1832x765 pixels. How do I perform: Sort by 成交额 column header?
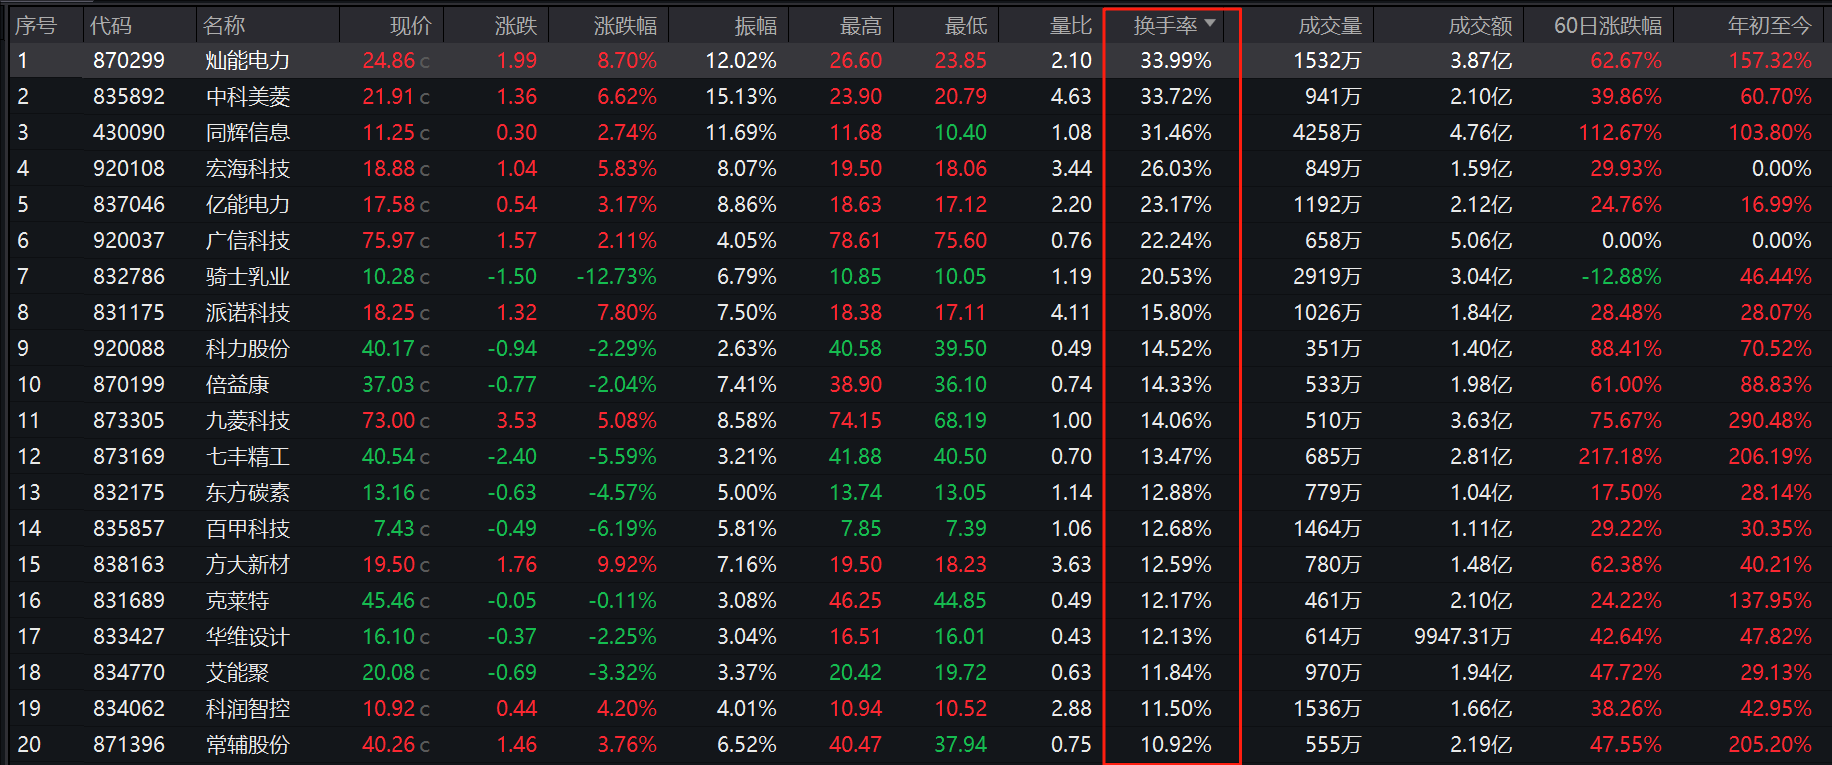1480,26
